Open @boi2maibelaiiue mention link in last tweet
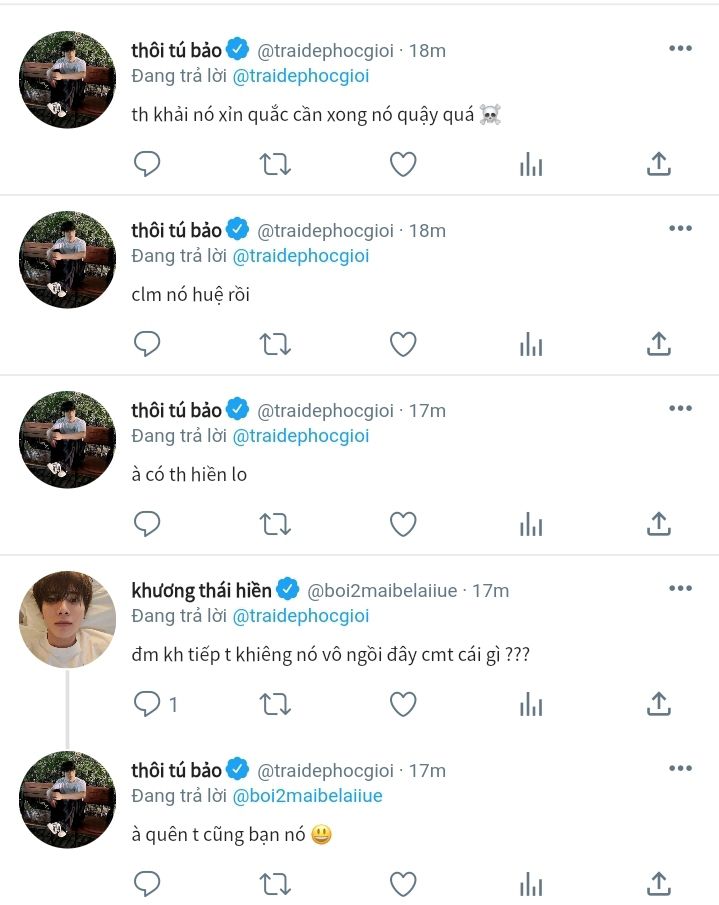The height and width of the screenshot is (905, 719). [x=308, y=796]
